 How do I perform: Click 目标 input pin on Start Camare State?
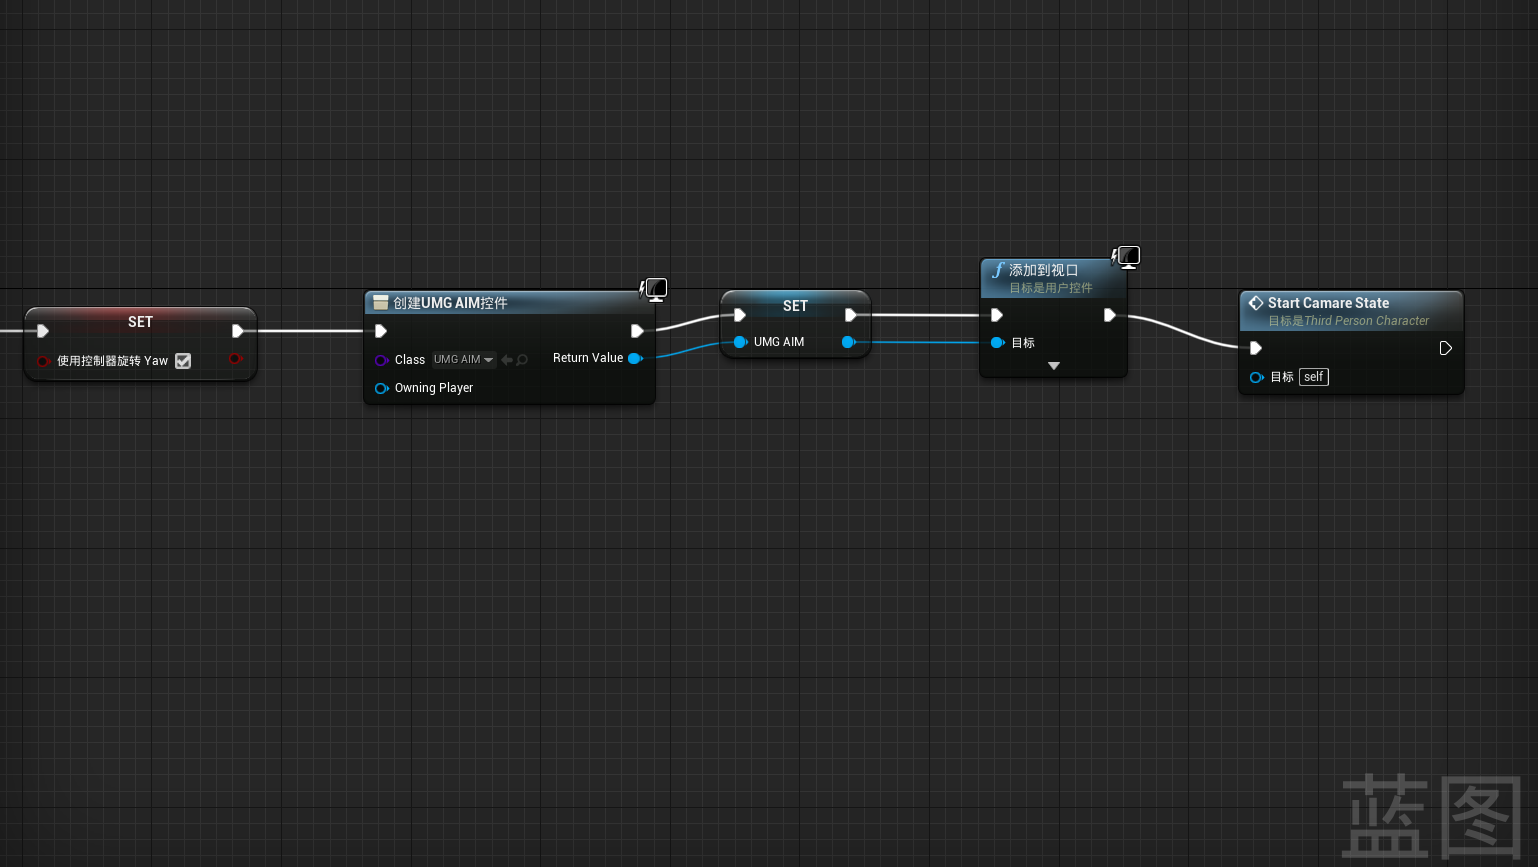1257,377
